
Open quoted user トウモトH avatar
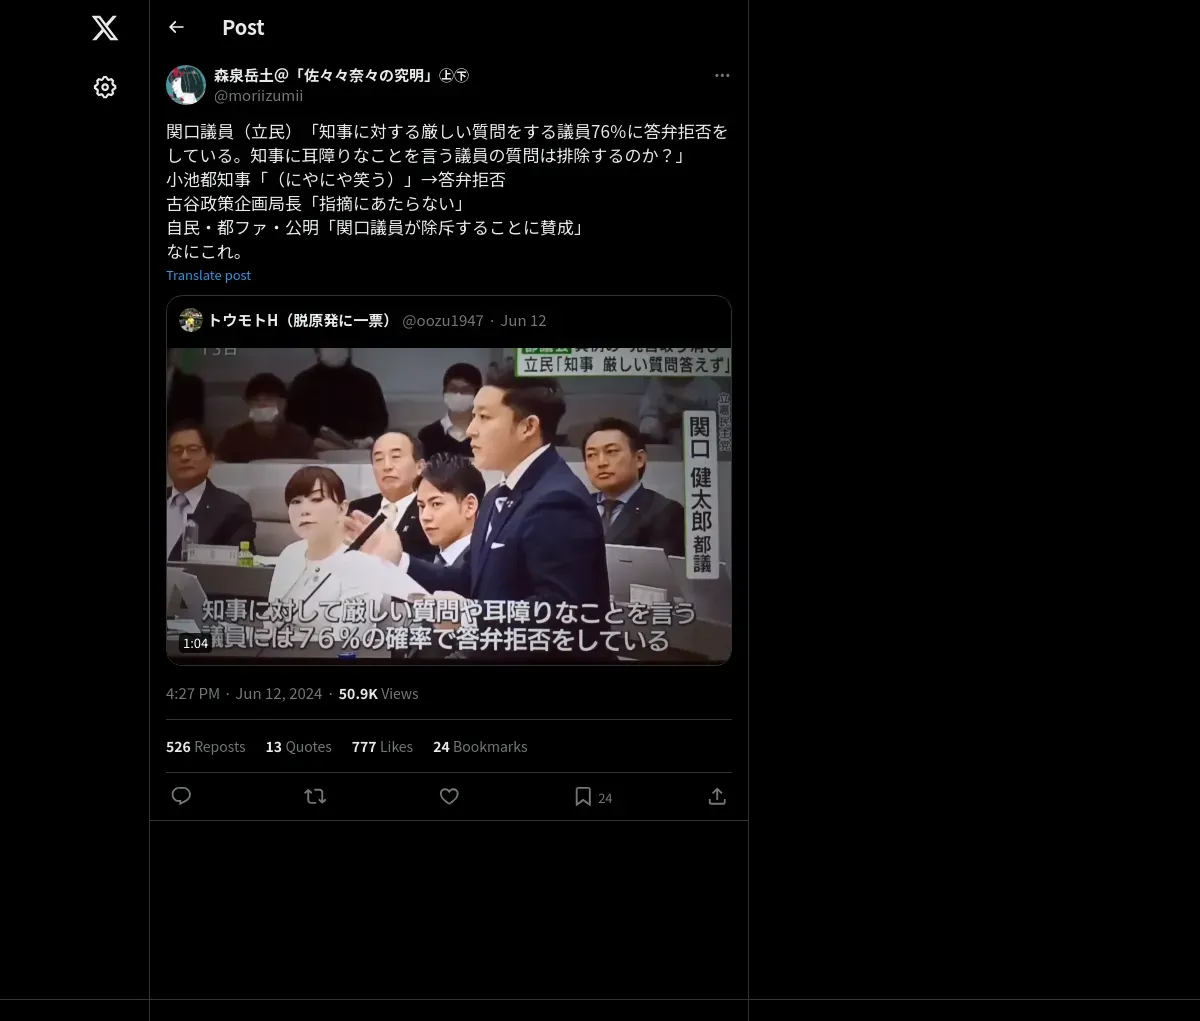[x=190, y=320]
